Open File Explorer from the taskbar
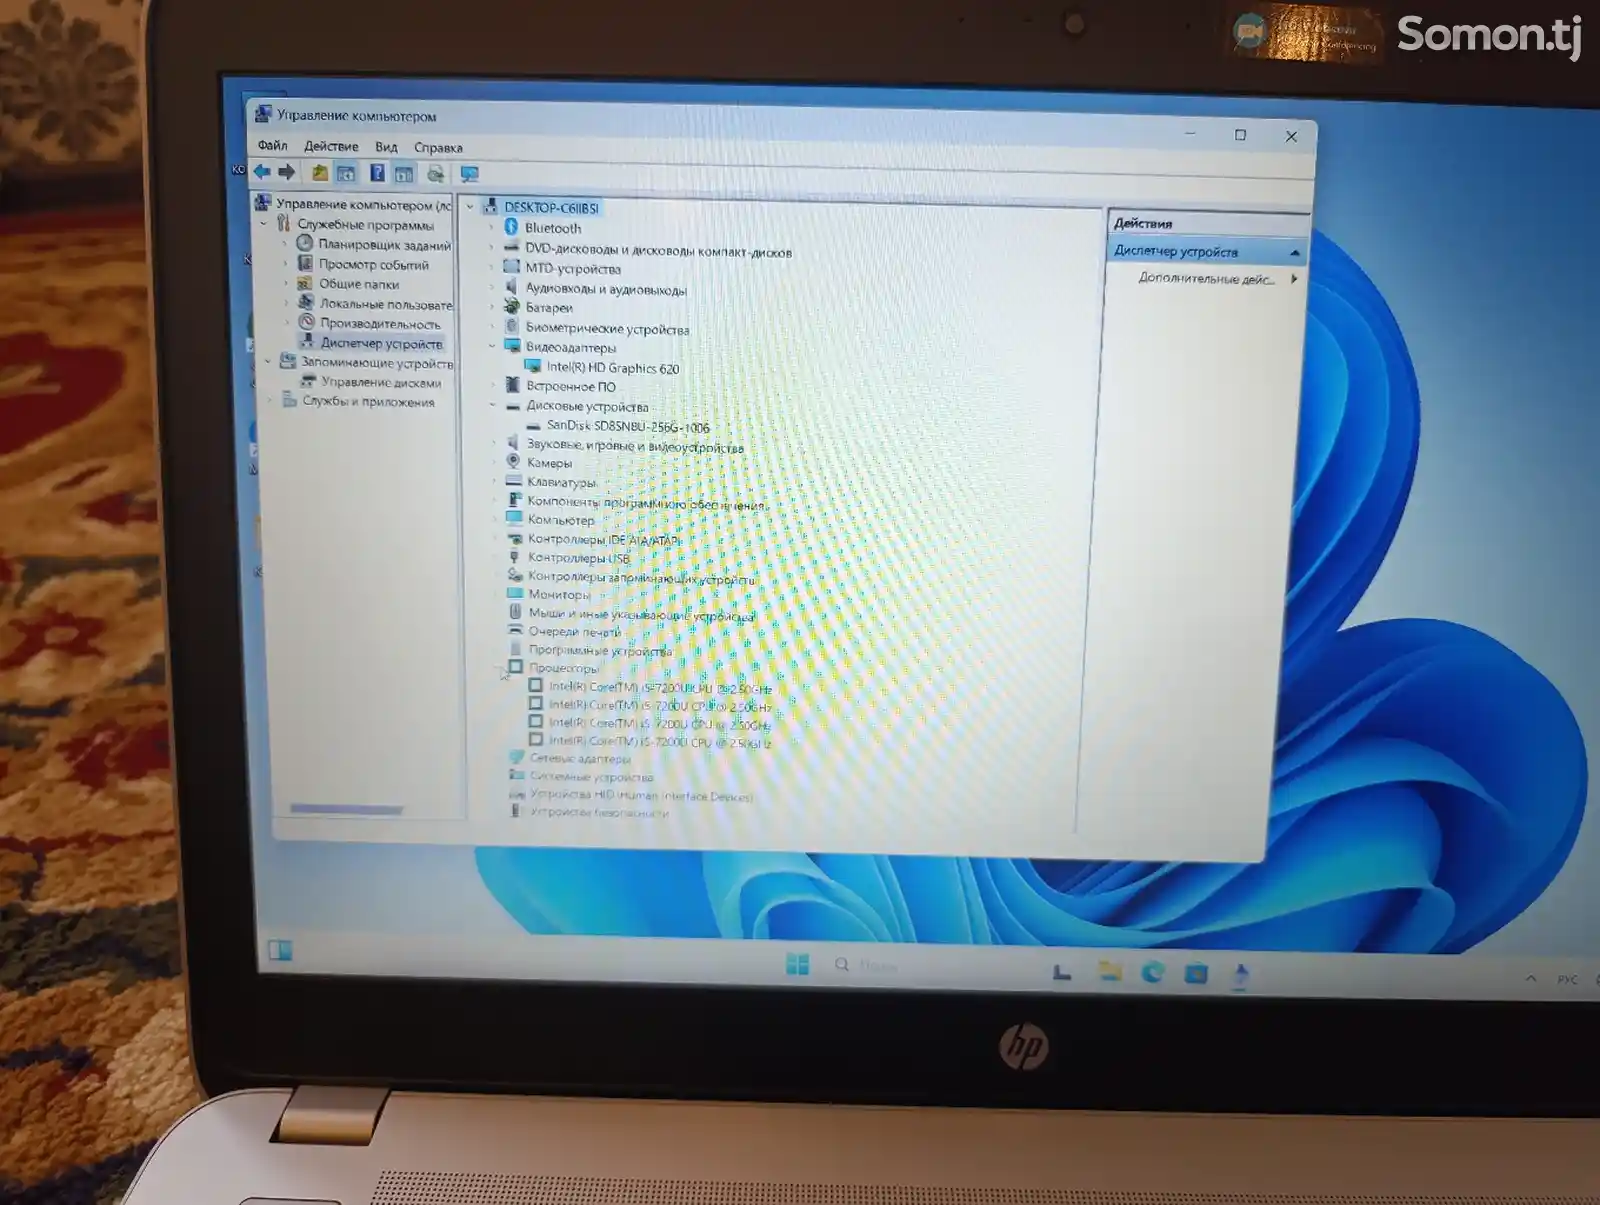Viewport: 1600px width, 1205px height. [x=1110, y=970]
